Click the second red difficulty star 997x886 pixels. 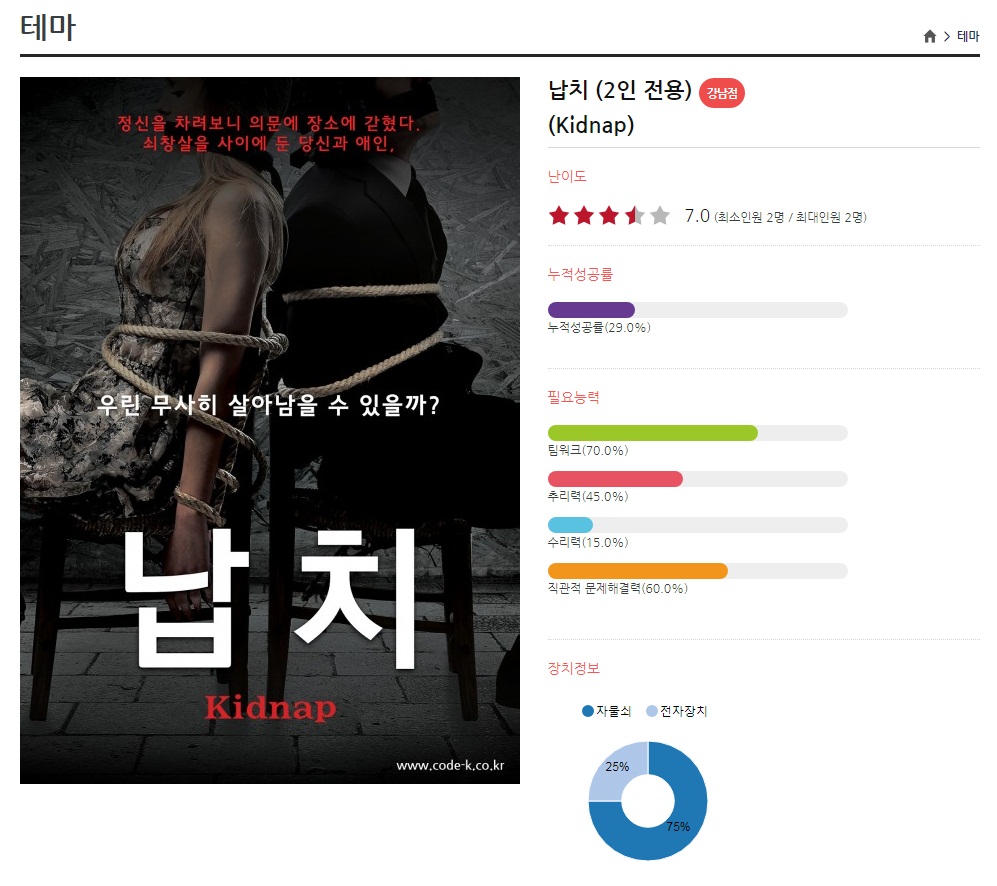coord(584,216)
